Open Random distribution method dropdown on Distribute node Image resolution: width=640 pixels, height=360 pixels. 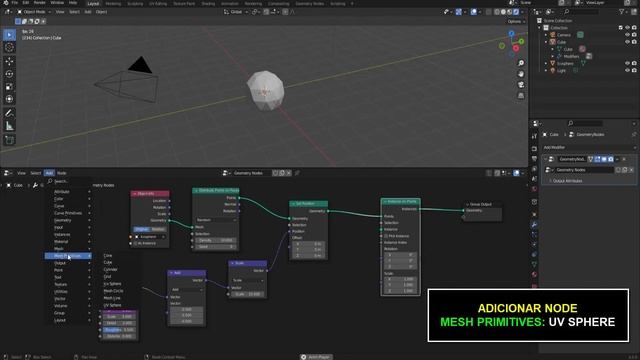point(216,220)
